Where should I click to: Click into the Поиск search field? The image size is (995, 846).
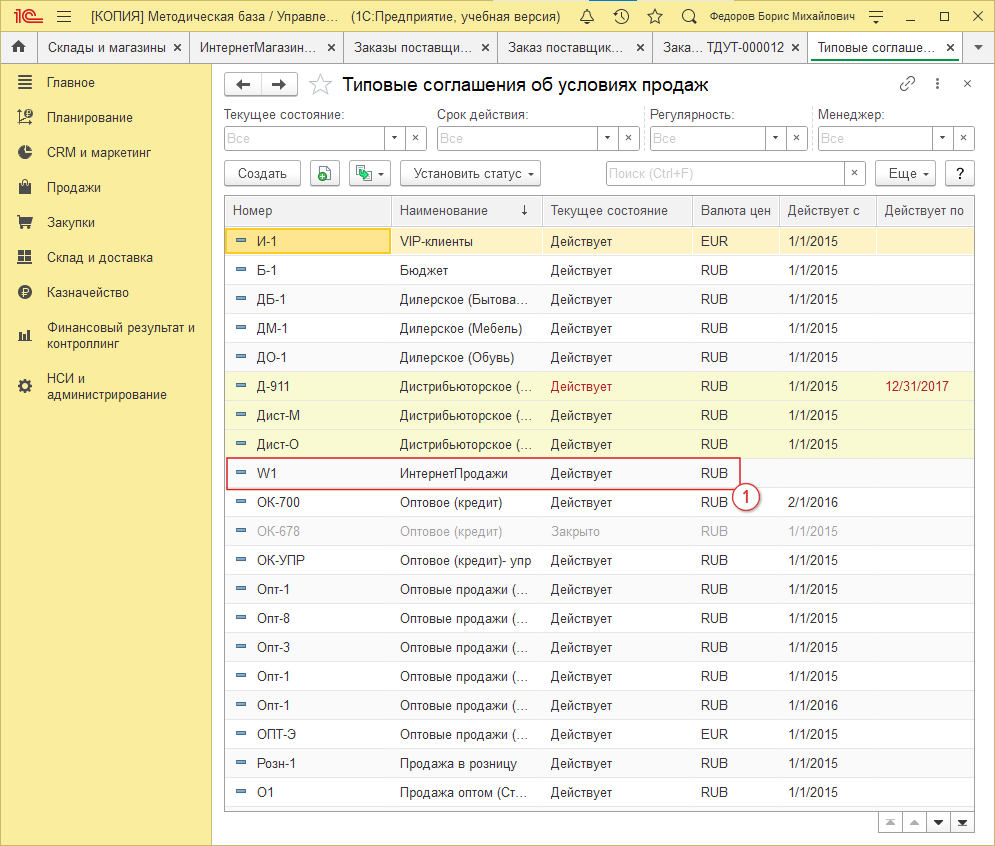coord(726,173)
